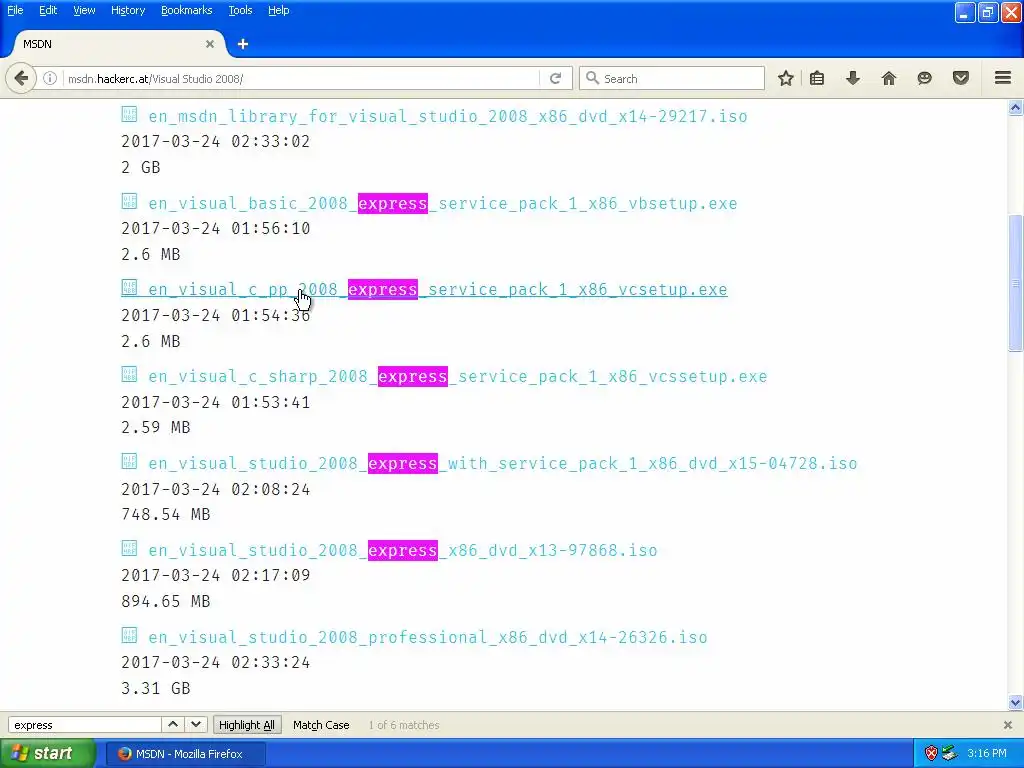Find next match arrow in find bar
The width and height of the screenshot is (1024, 768).
pyautogui.click(x=196, y=724)
